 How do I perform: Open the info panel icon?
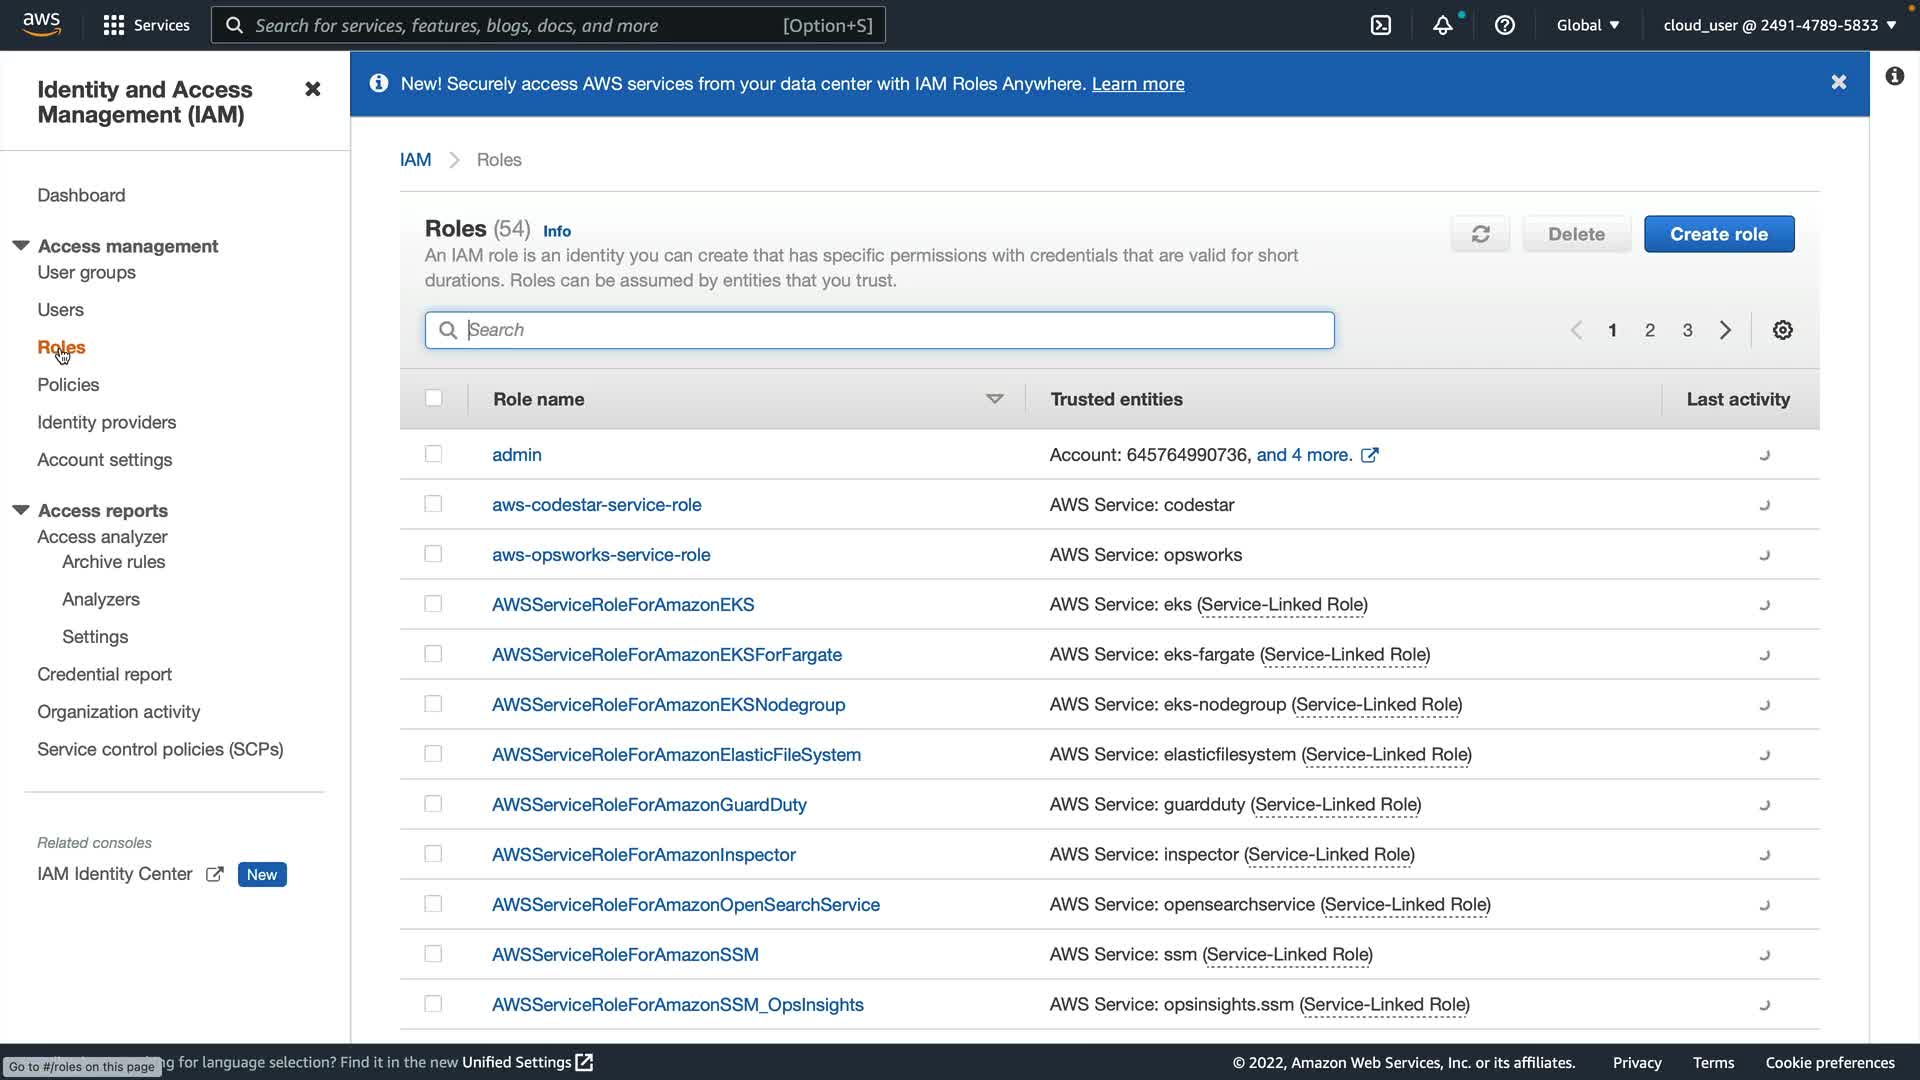[1894, 76]
